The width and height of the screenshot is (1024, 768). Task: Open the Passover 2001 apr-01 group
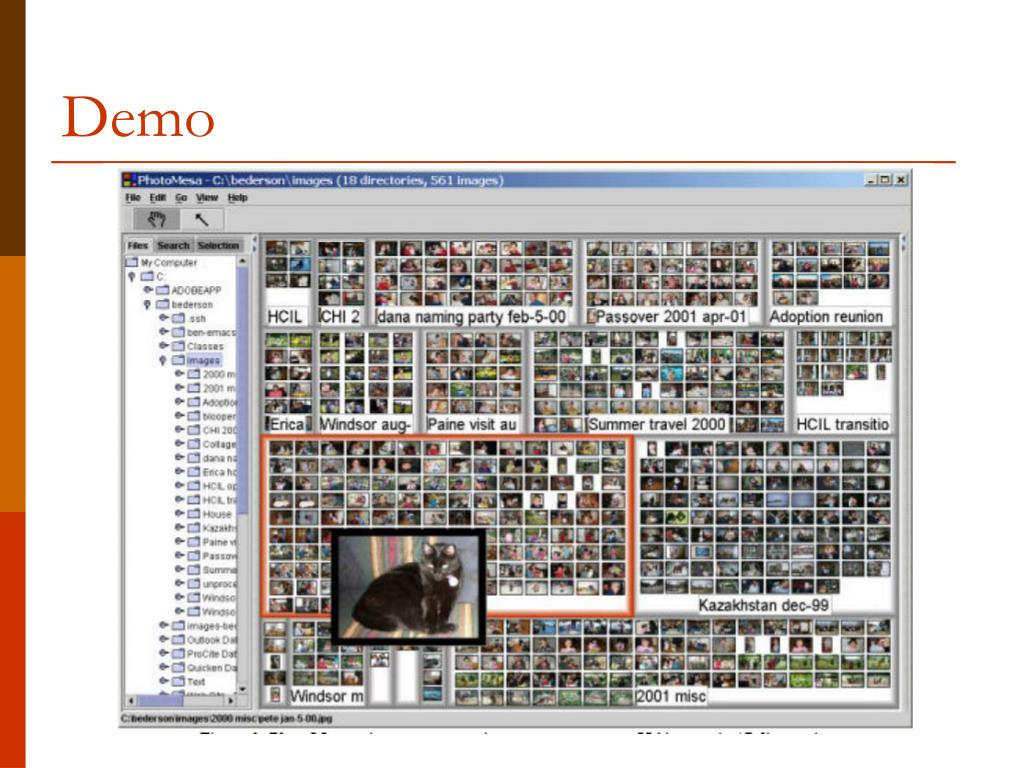[671, 282]
